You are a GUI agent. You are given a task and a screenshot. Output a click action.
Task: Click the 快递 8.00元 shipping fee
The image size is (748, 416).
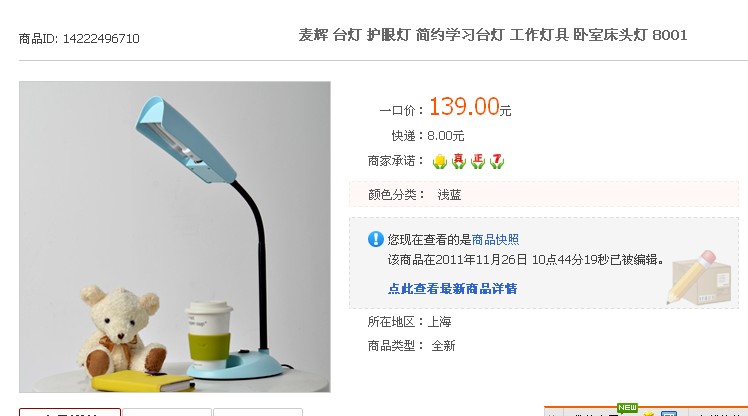(x=428, y=136)
